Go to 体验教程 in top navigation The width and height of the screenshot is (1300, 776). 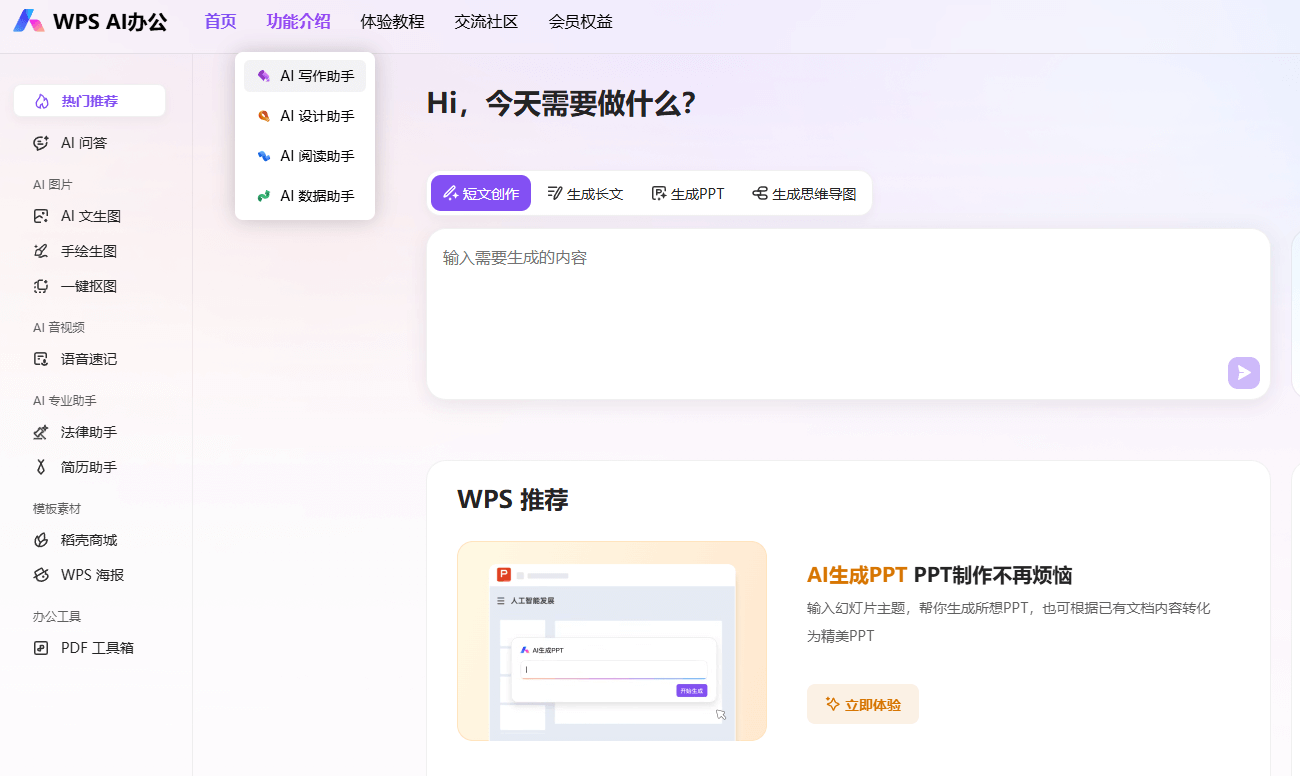(x=392, y=22)
